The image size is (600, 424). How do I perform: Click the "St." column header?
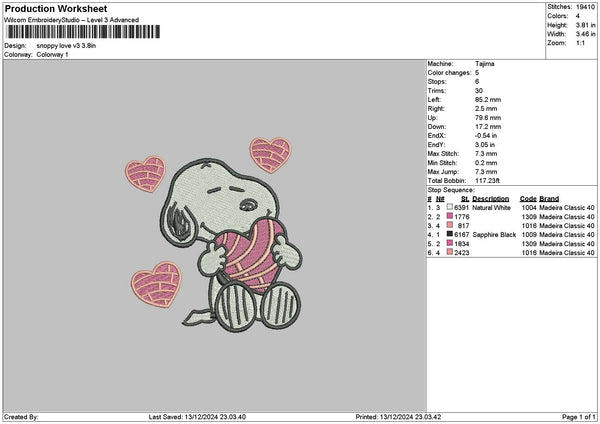coord(465,199)
